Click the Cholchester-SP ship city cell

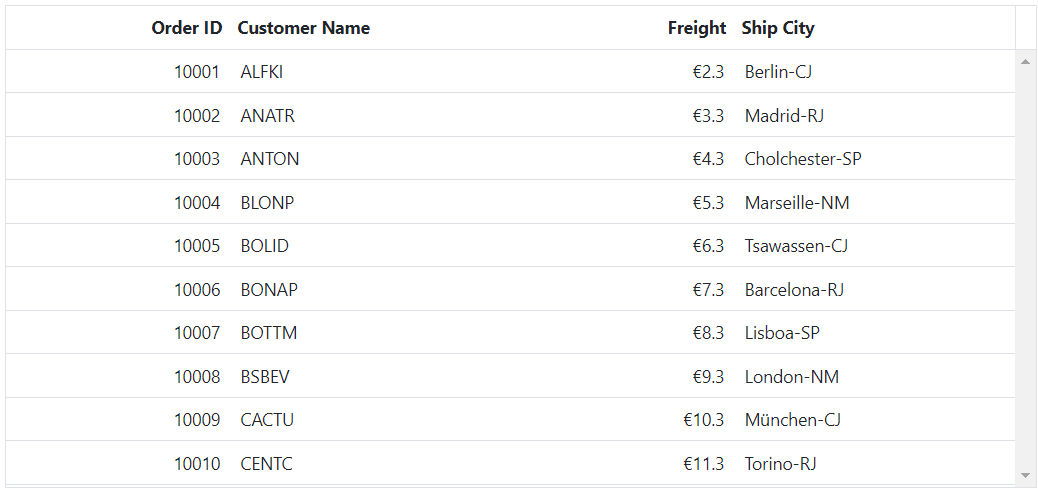tap(803, 159)
